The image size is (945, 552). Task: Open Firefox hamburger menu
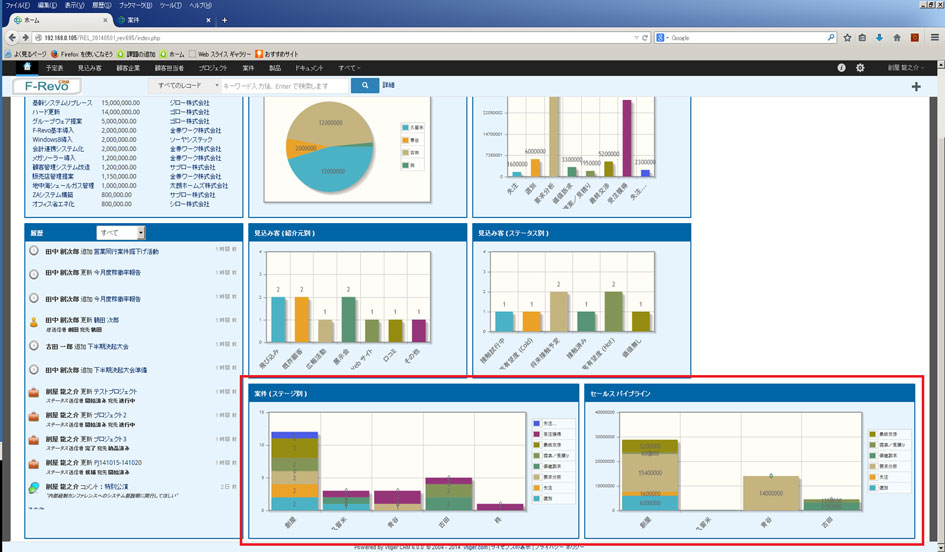[934, 37]
